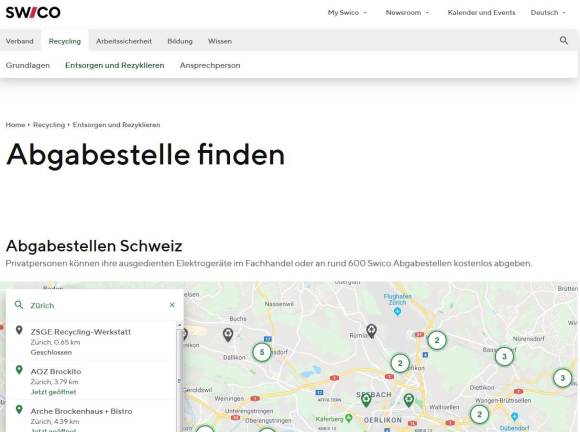The image size is (580, 432).
Task: Select the AOZ Brockito result
Action: (x=92, y=381)
